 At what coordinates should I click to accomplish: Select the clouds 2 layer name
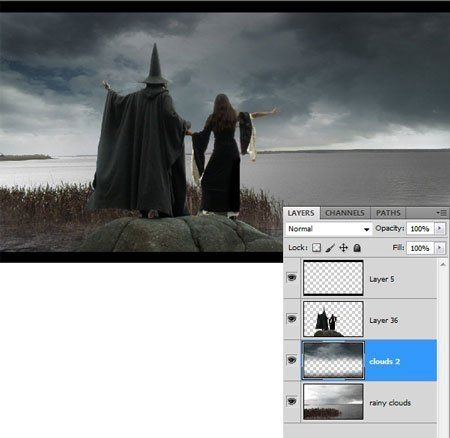click(384, 361)
